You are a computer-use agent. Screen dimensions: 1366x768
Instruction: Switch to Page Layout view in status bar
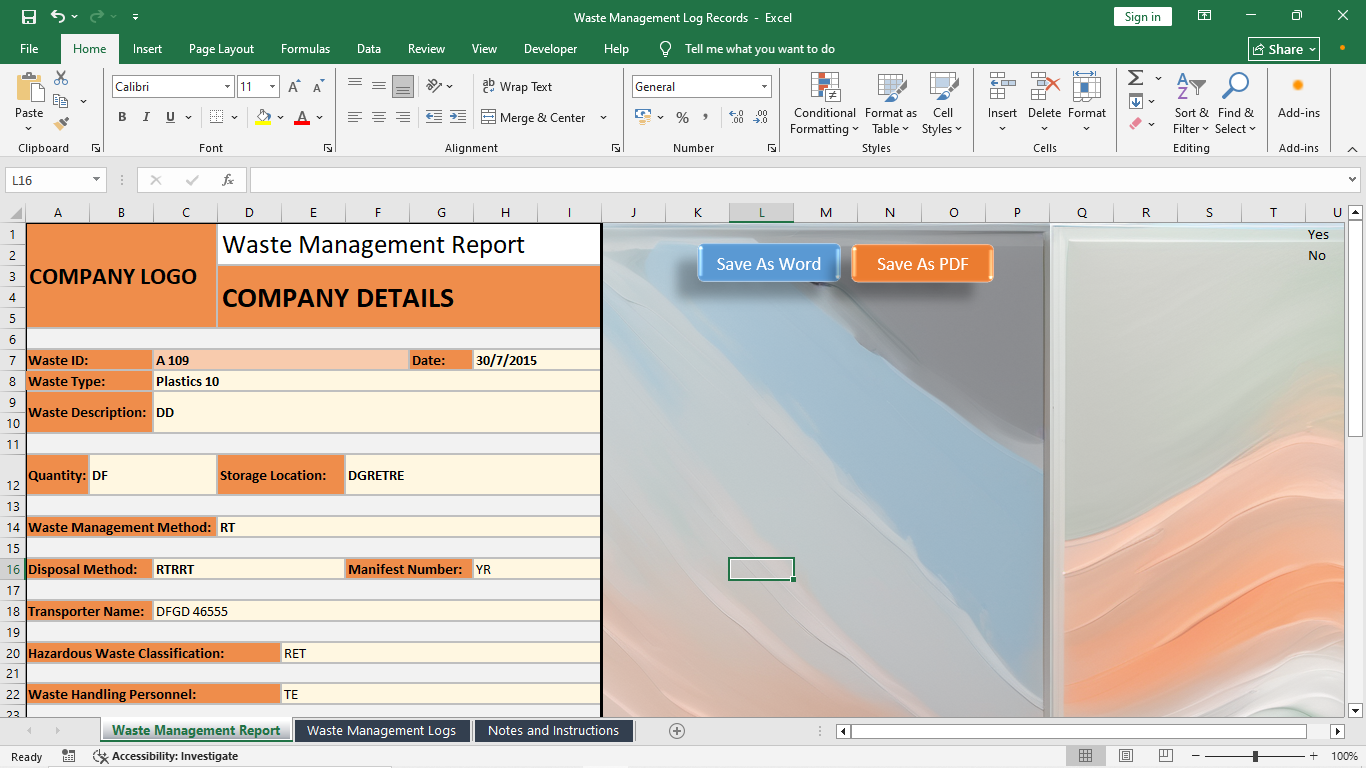1126,756
